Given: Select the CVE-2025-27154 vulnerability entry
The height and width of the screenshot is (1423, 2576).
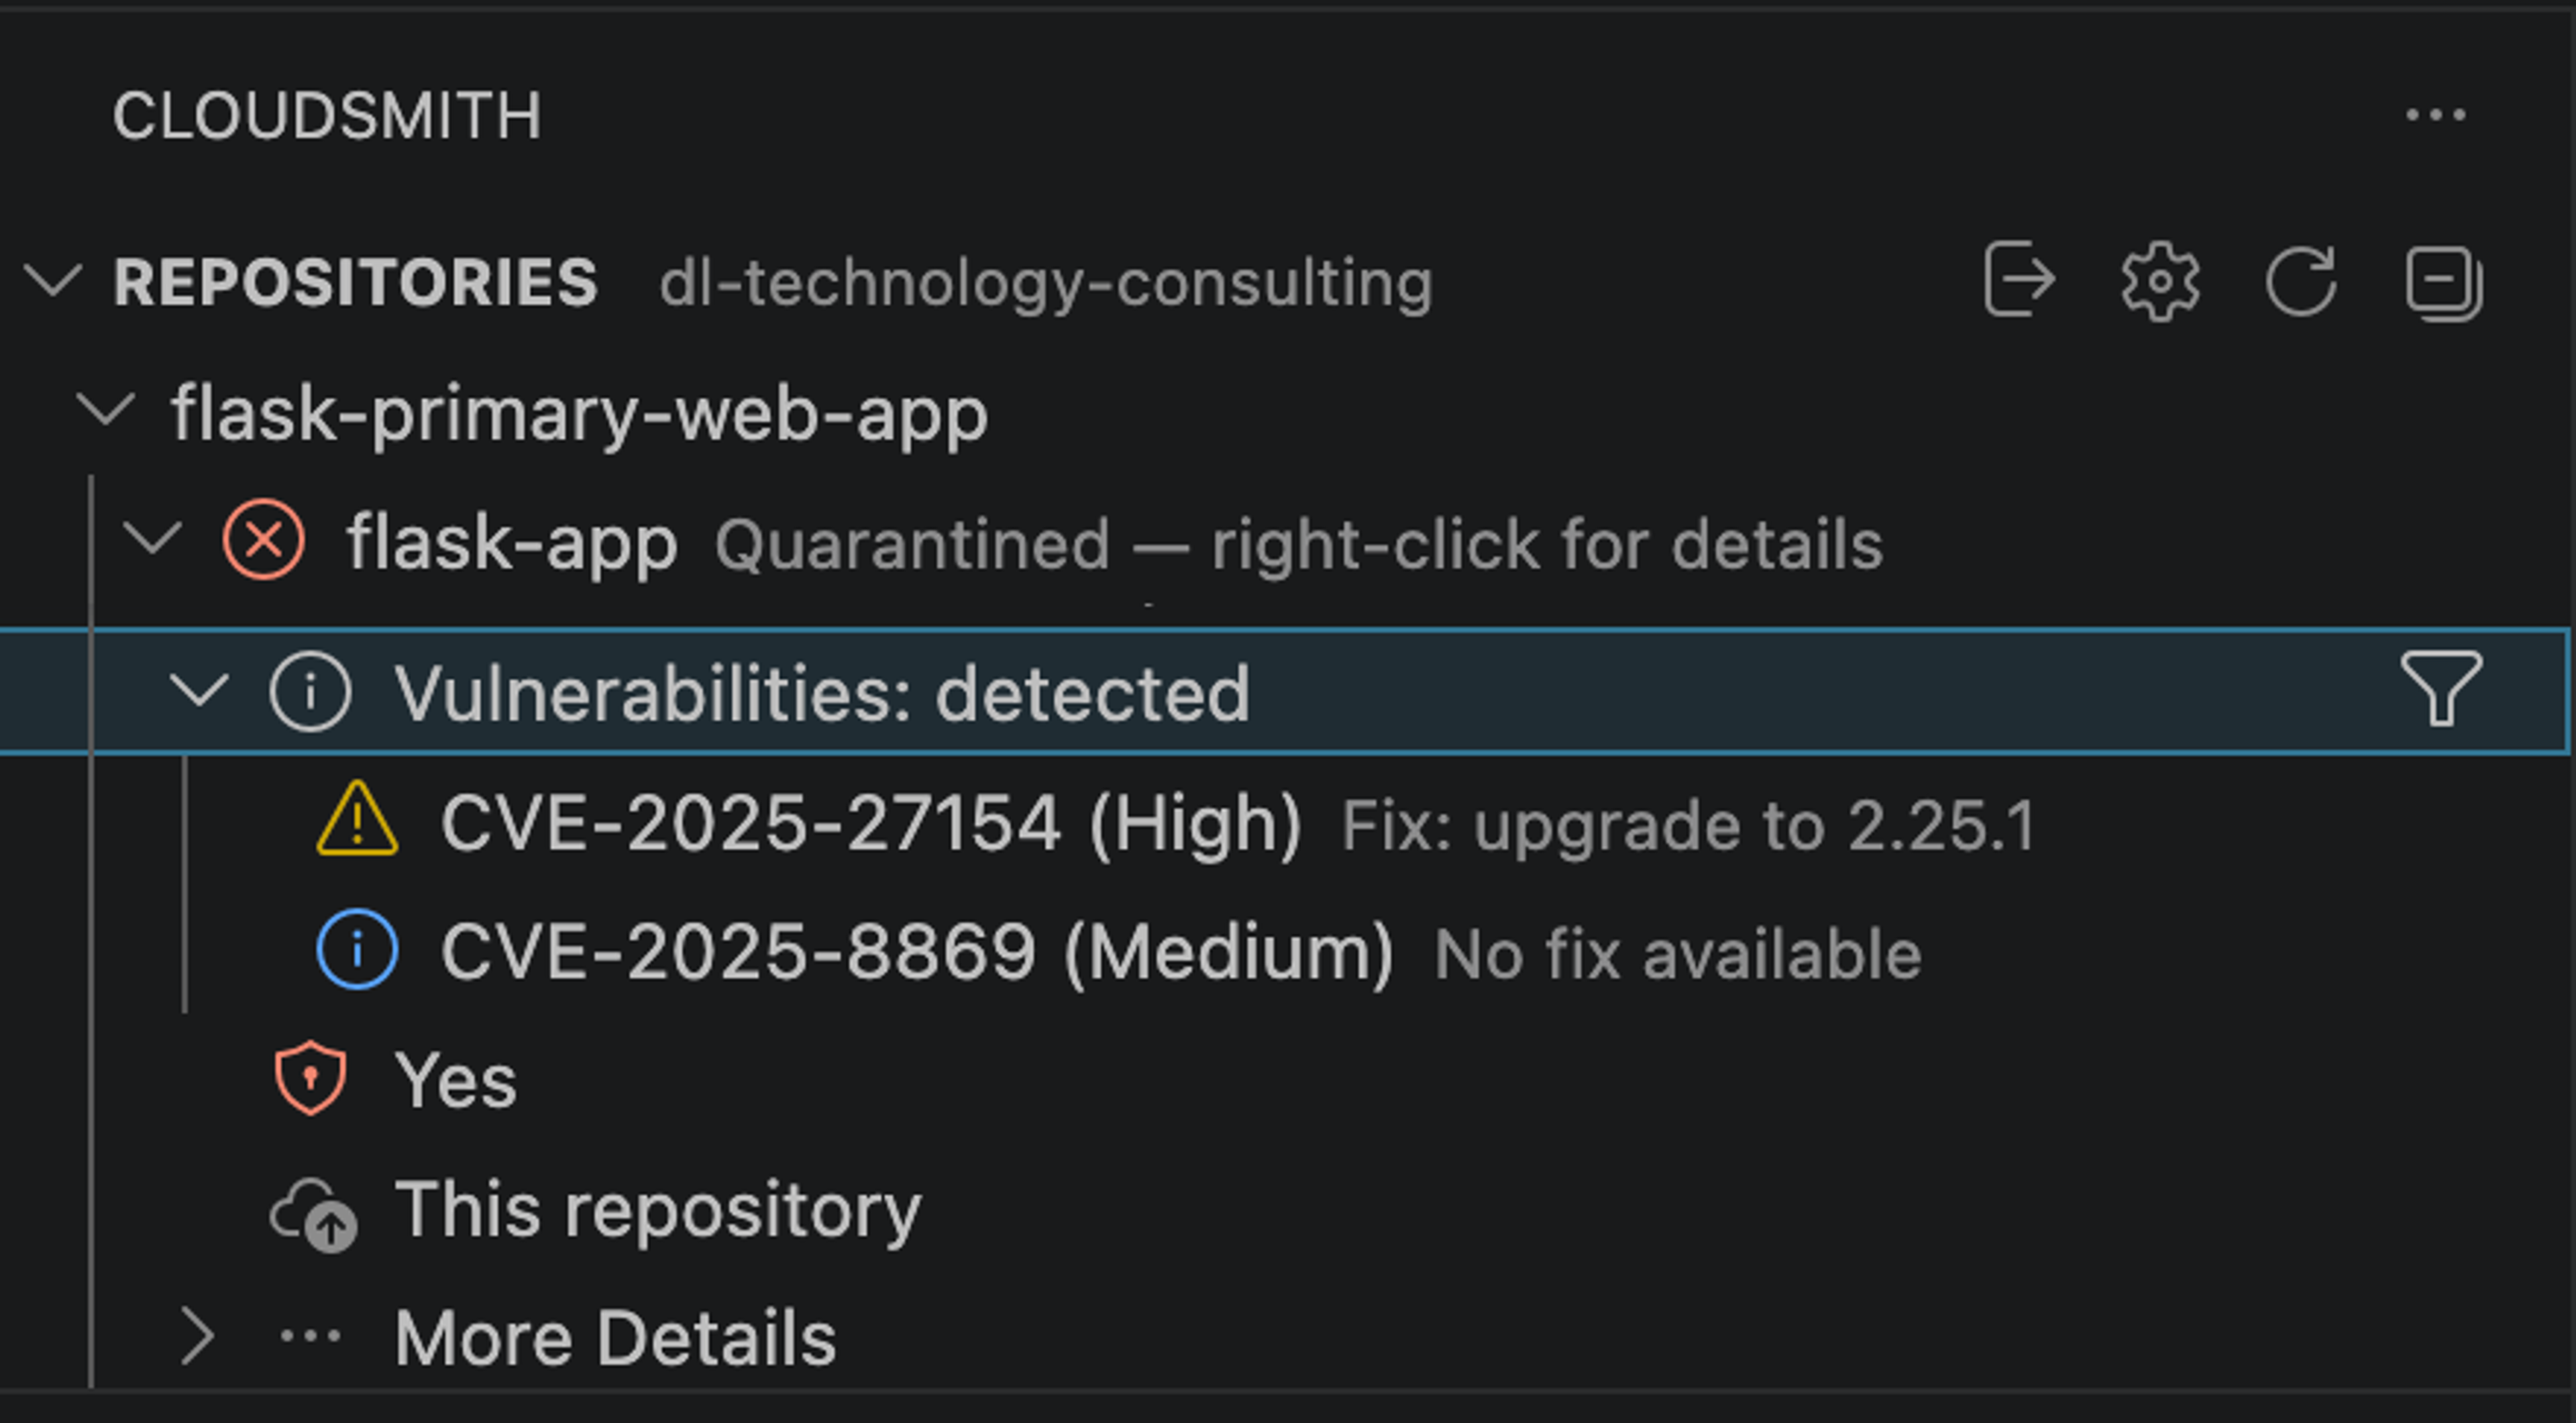Looking at the screenshot, I should pos(870,822).
